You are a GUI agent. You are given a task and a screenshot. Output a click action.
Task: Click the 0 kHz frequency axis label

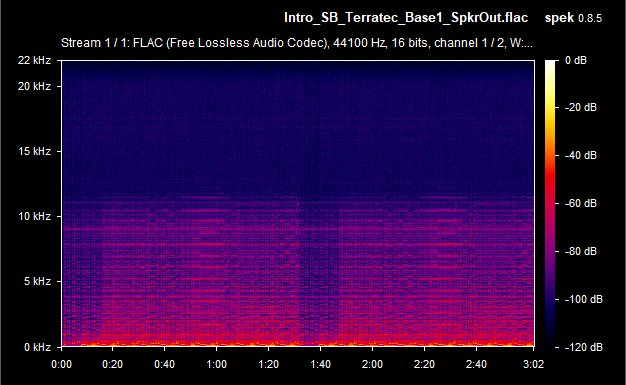tap(37, 347)
